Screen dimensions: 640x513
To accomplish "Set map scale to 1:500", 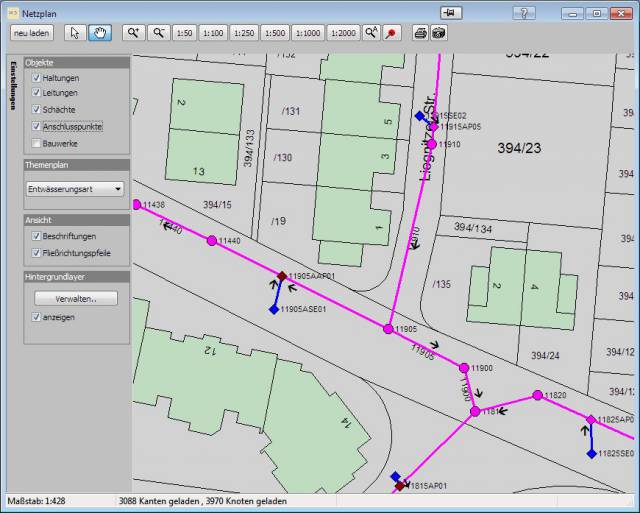I will coord(274,33).
